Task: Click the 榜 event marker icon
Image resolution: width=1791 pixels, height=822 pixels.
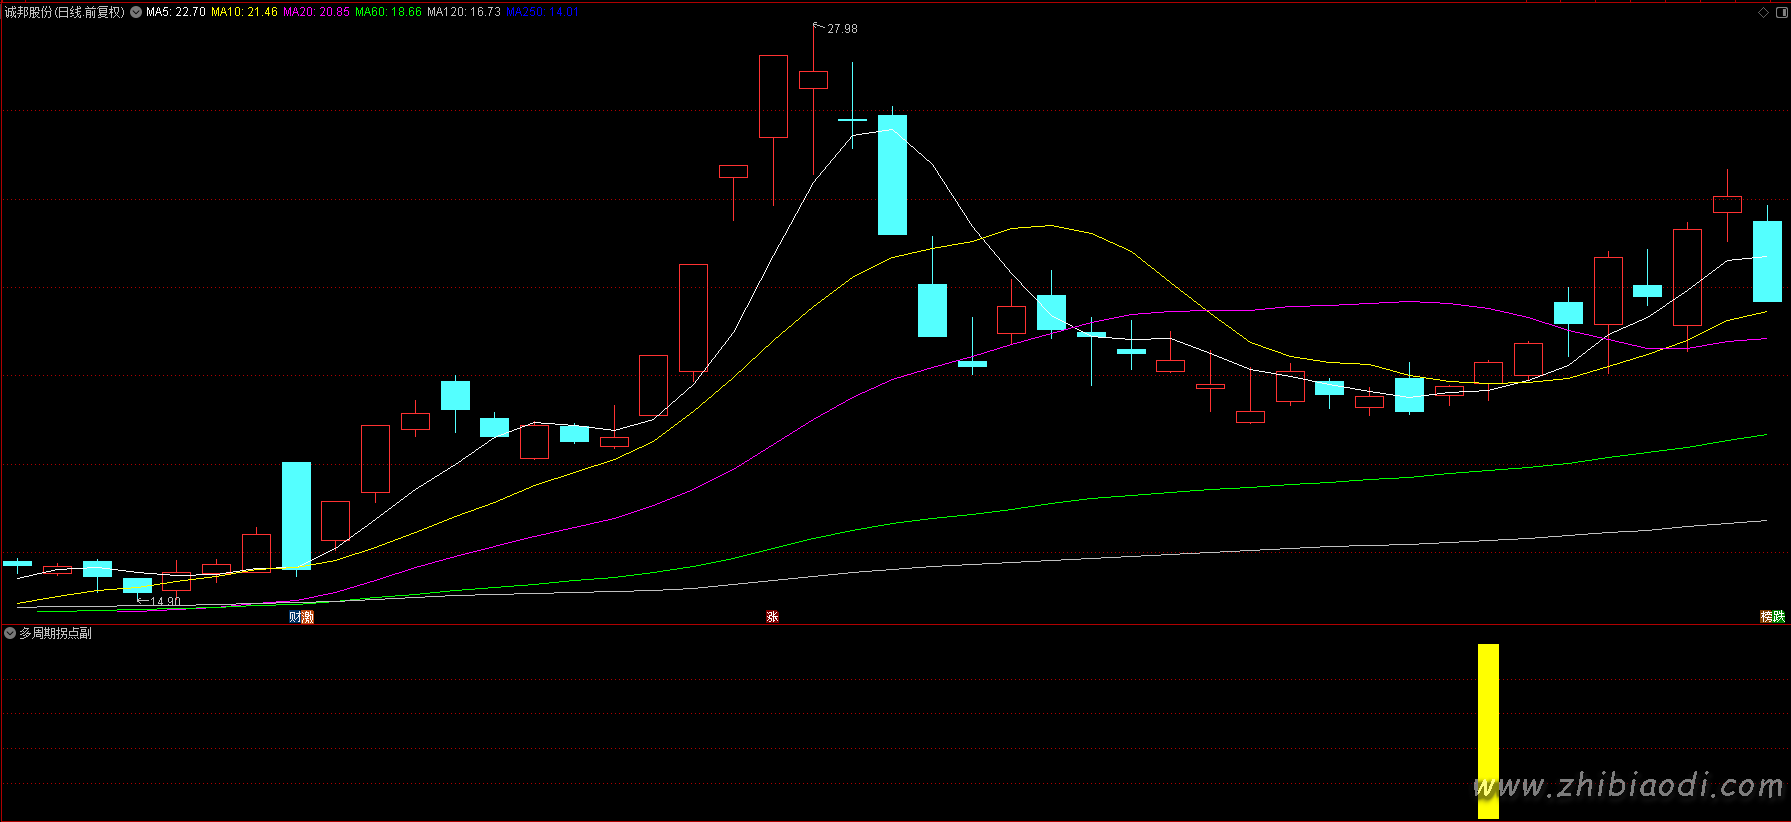Action: [x=1767, y=617]
